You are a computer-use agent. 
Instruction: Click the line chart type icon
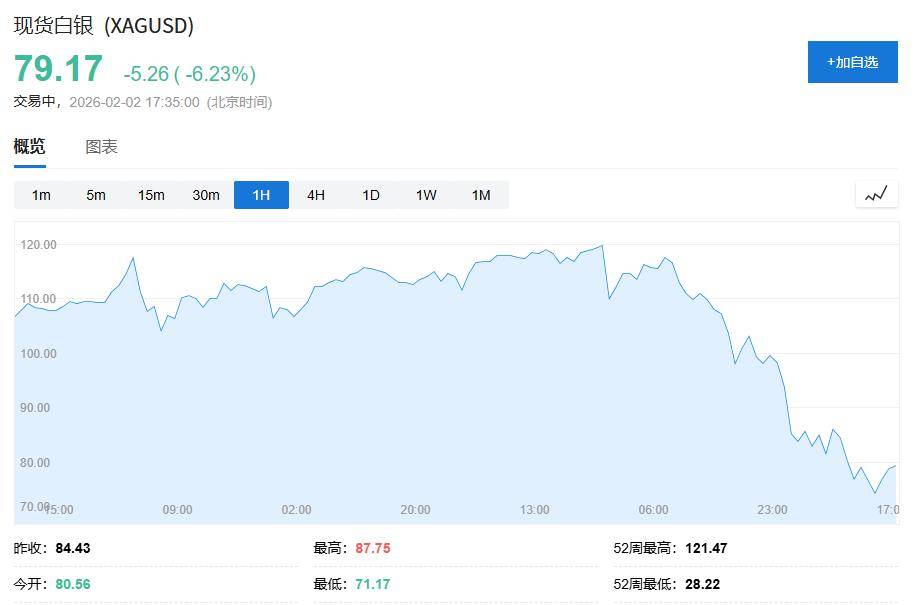pos(876,194)
